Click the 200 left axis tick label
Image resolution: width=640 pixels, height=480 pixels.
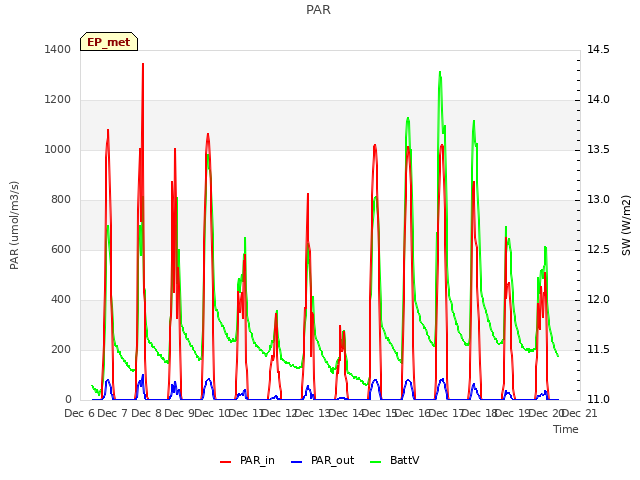tap(61, 349)
